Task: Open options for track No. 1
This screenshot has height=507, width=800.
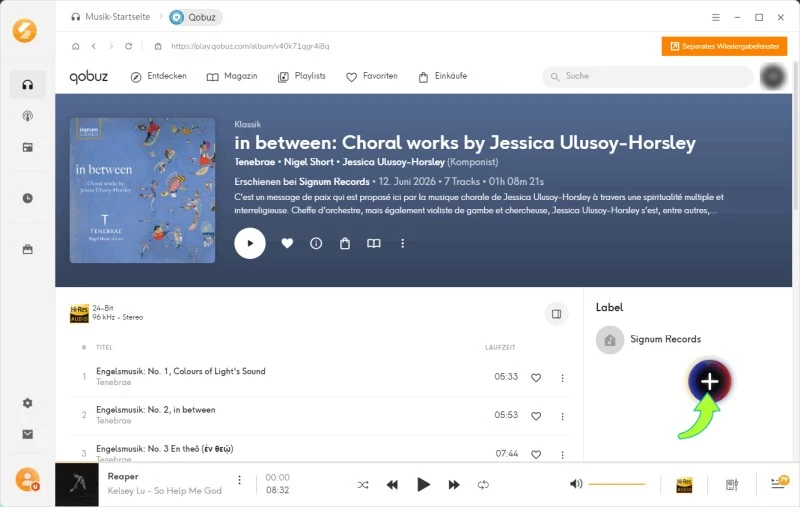Action: [562, 377]
